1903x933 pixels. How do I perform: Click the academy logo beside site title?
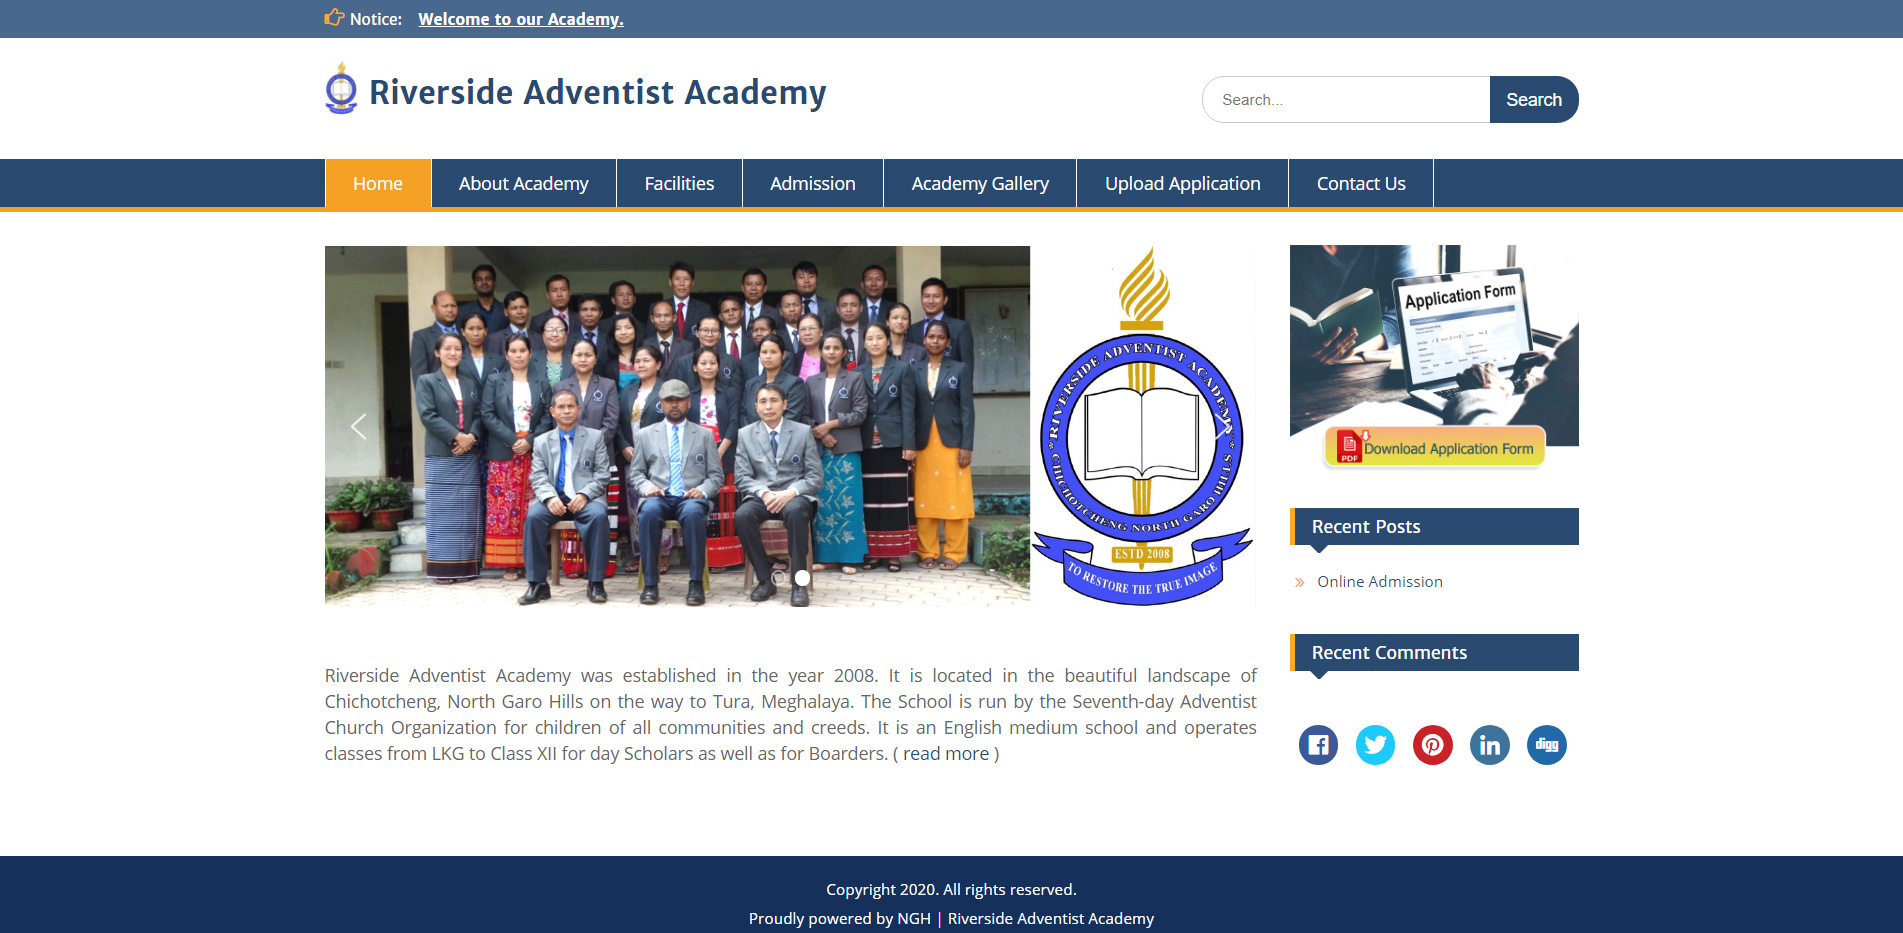coord(341,89)
